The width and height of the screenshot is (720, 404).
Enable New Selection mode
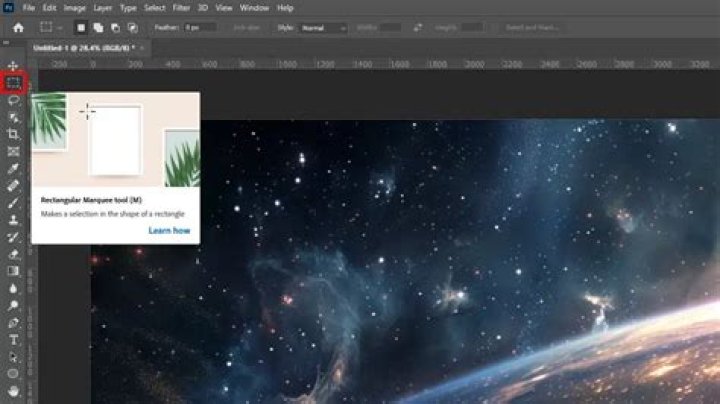(x=82, y=28)
